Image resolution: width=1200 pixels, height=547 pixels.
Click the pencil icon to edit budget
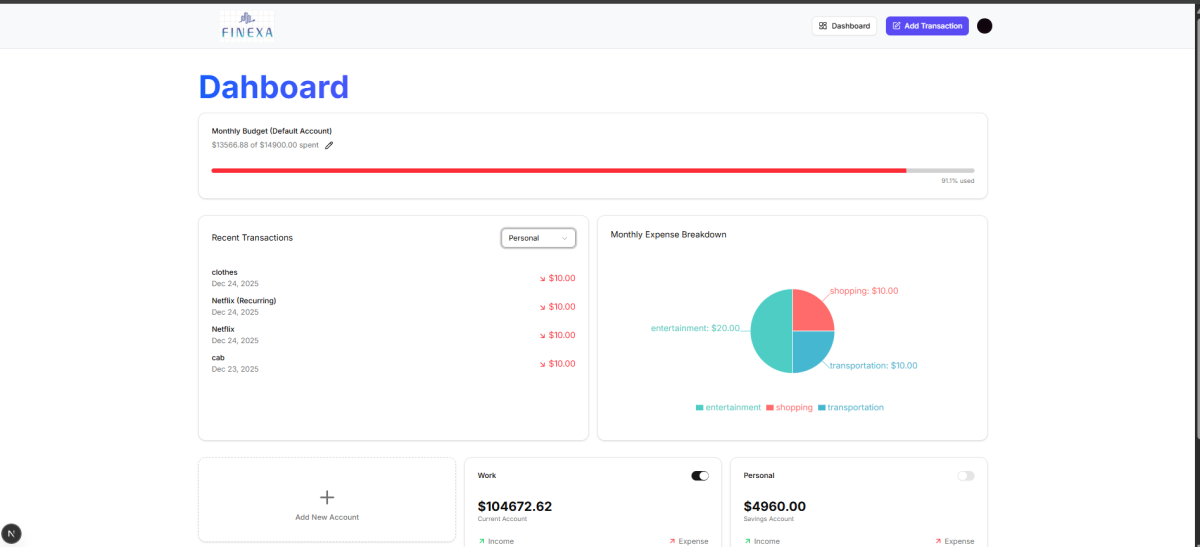pyautogui.click(x=329, y=145)
